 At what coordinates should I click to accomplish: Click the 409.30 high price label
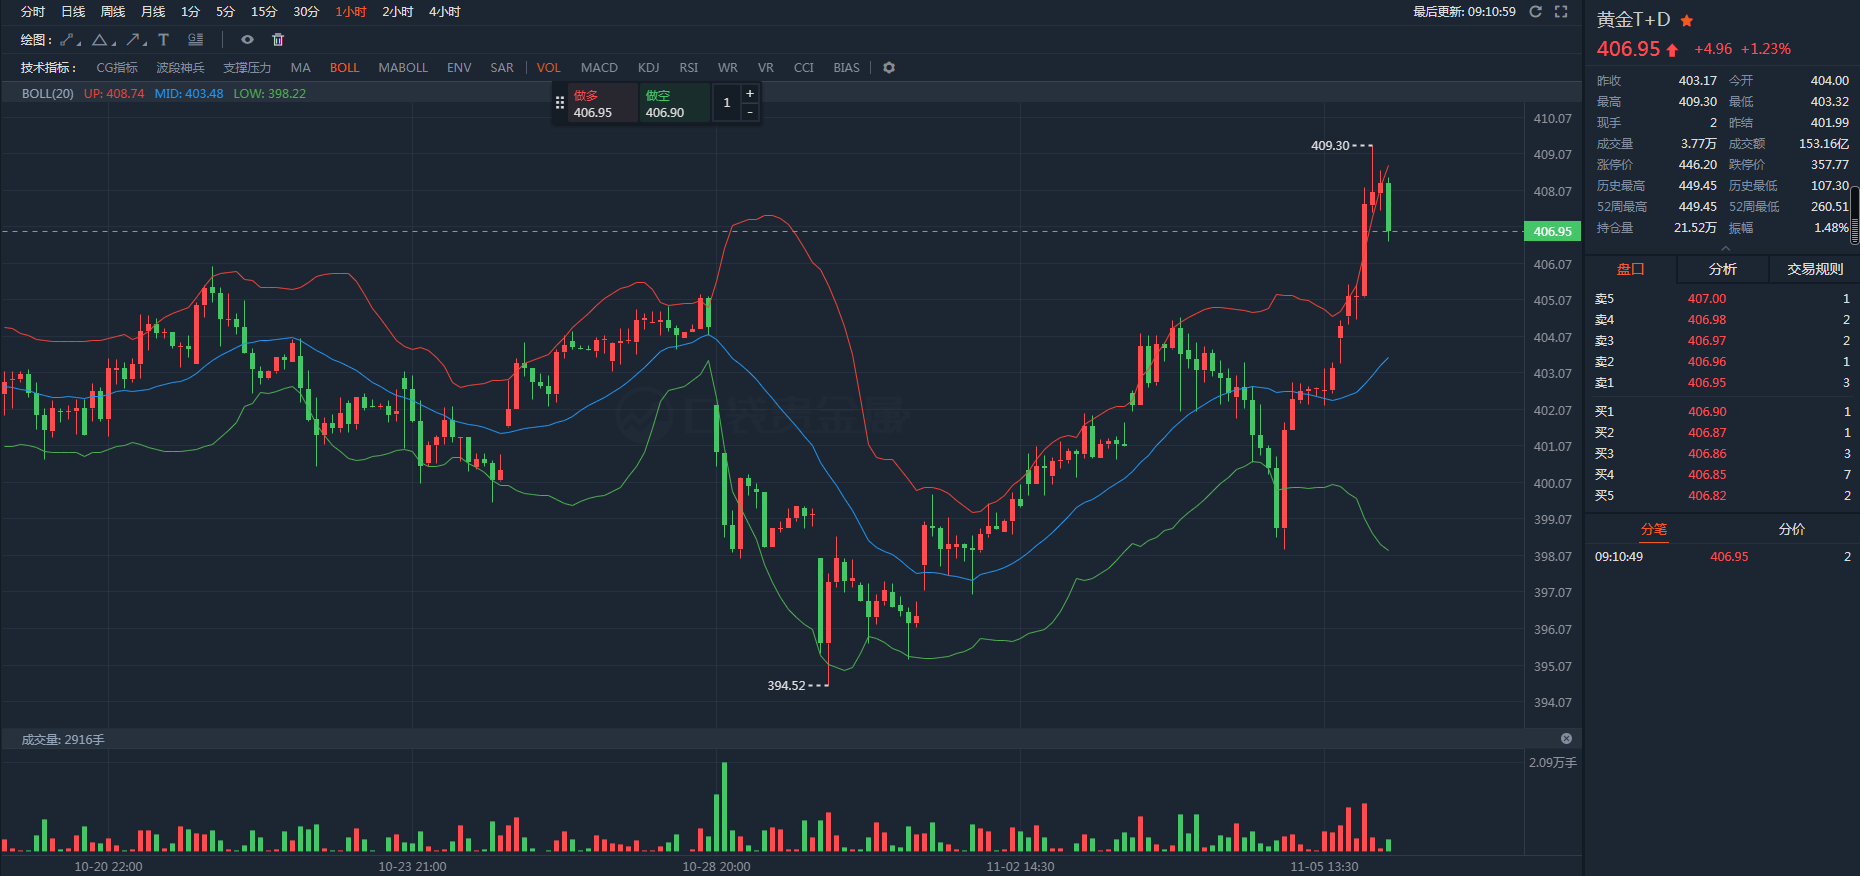tap(1330, 146)
